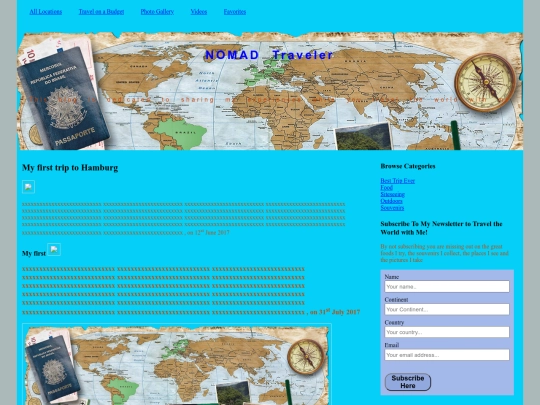Click the 'By not subscribing' paragraph
The width and height of the screenshot is (540, 405).
tap(444, 253)
